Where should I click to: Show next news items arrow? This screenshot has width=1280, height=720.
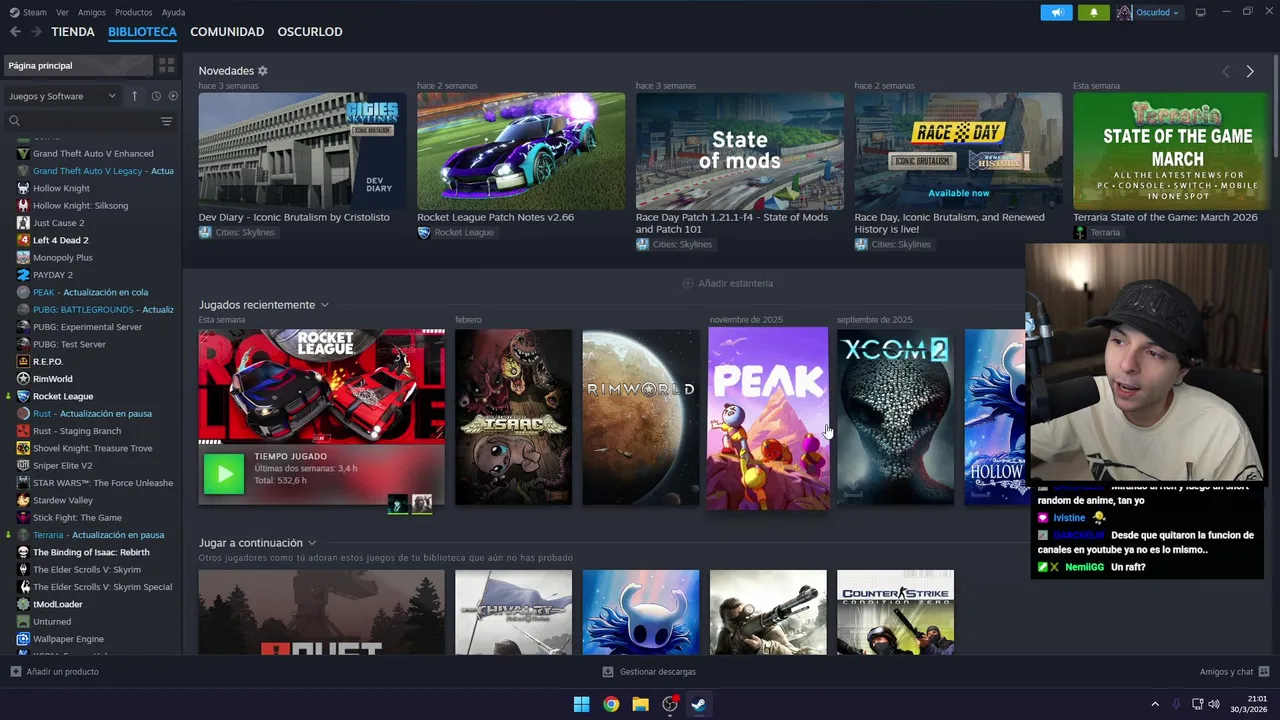(1250, 71)
